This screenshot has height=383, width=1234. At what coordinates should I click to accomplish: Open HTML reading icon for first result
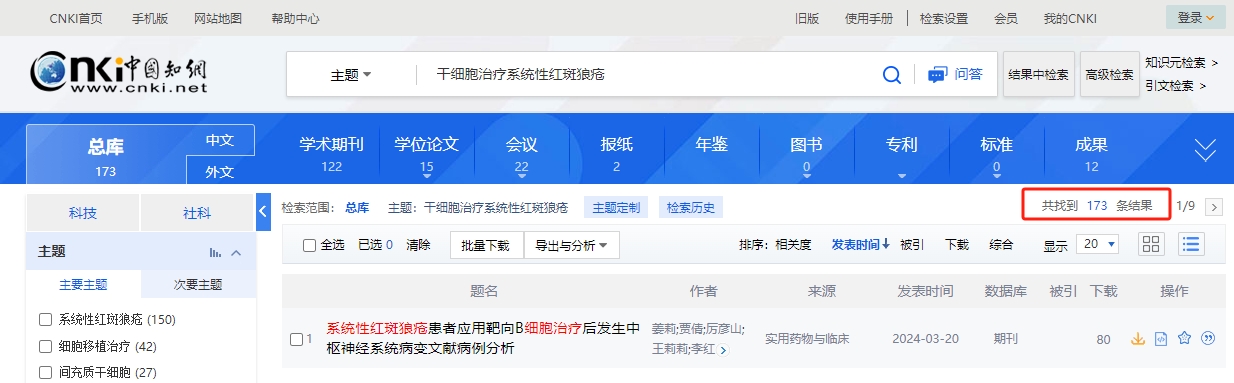(x=1161, y=338)
